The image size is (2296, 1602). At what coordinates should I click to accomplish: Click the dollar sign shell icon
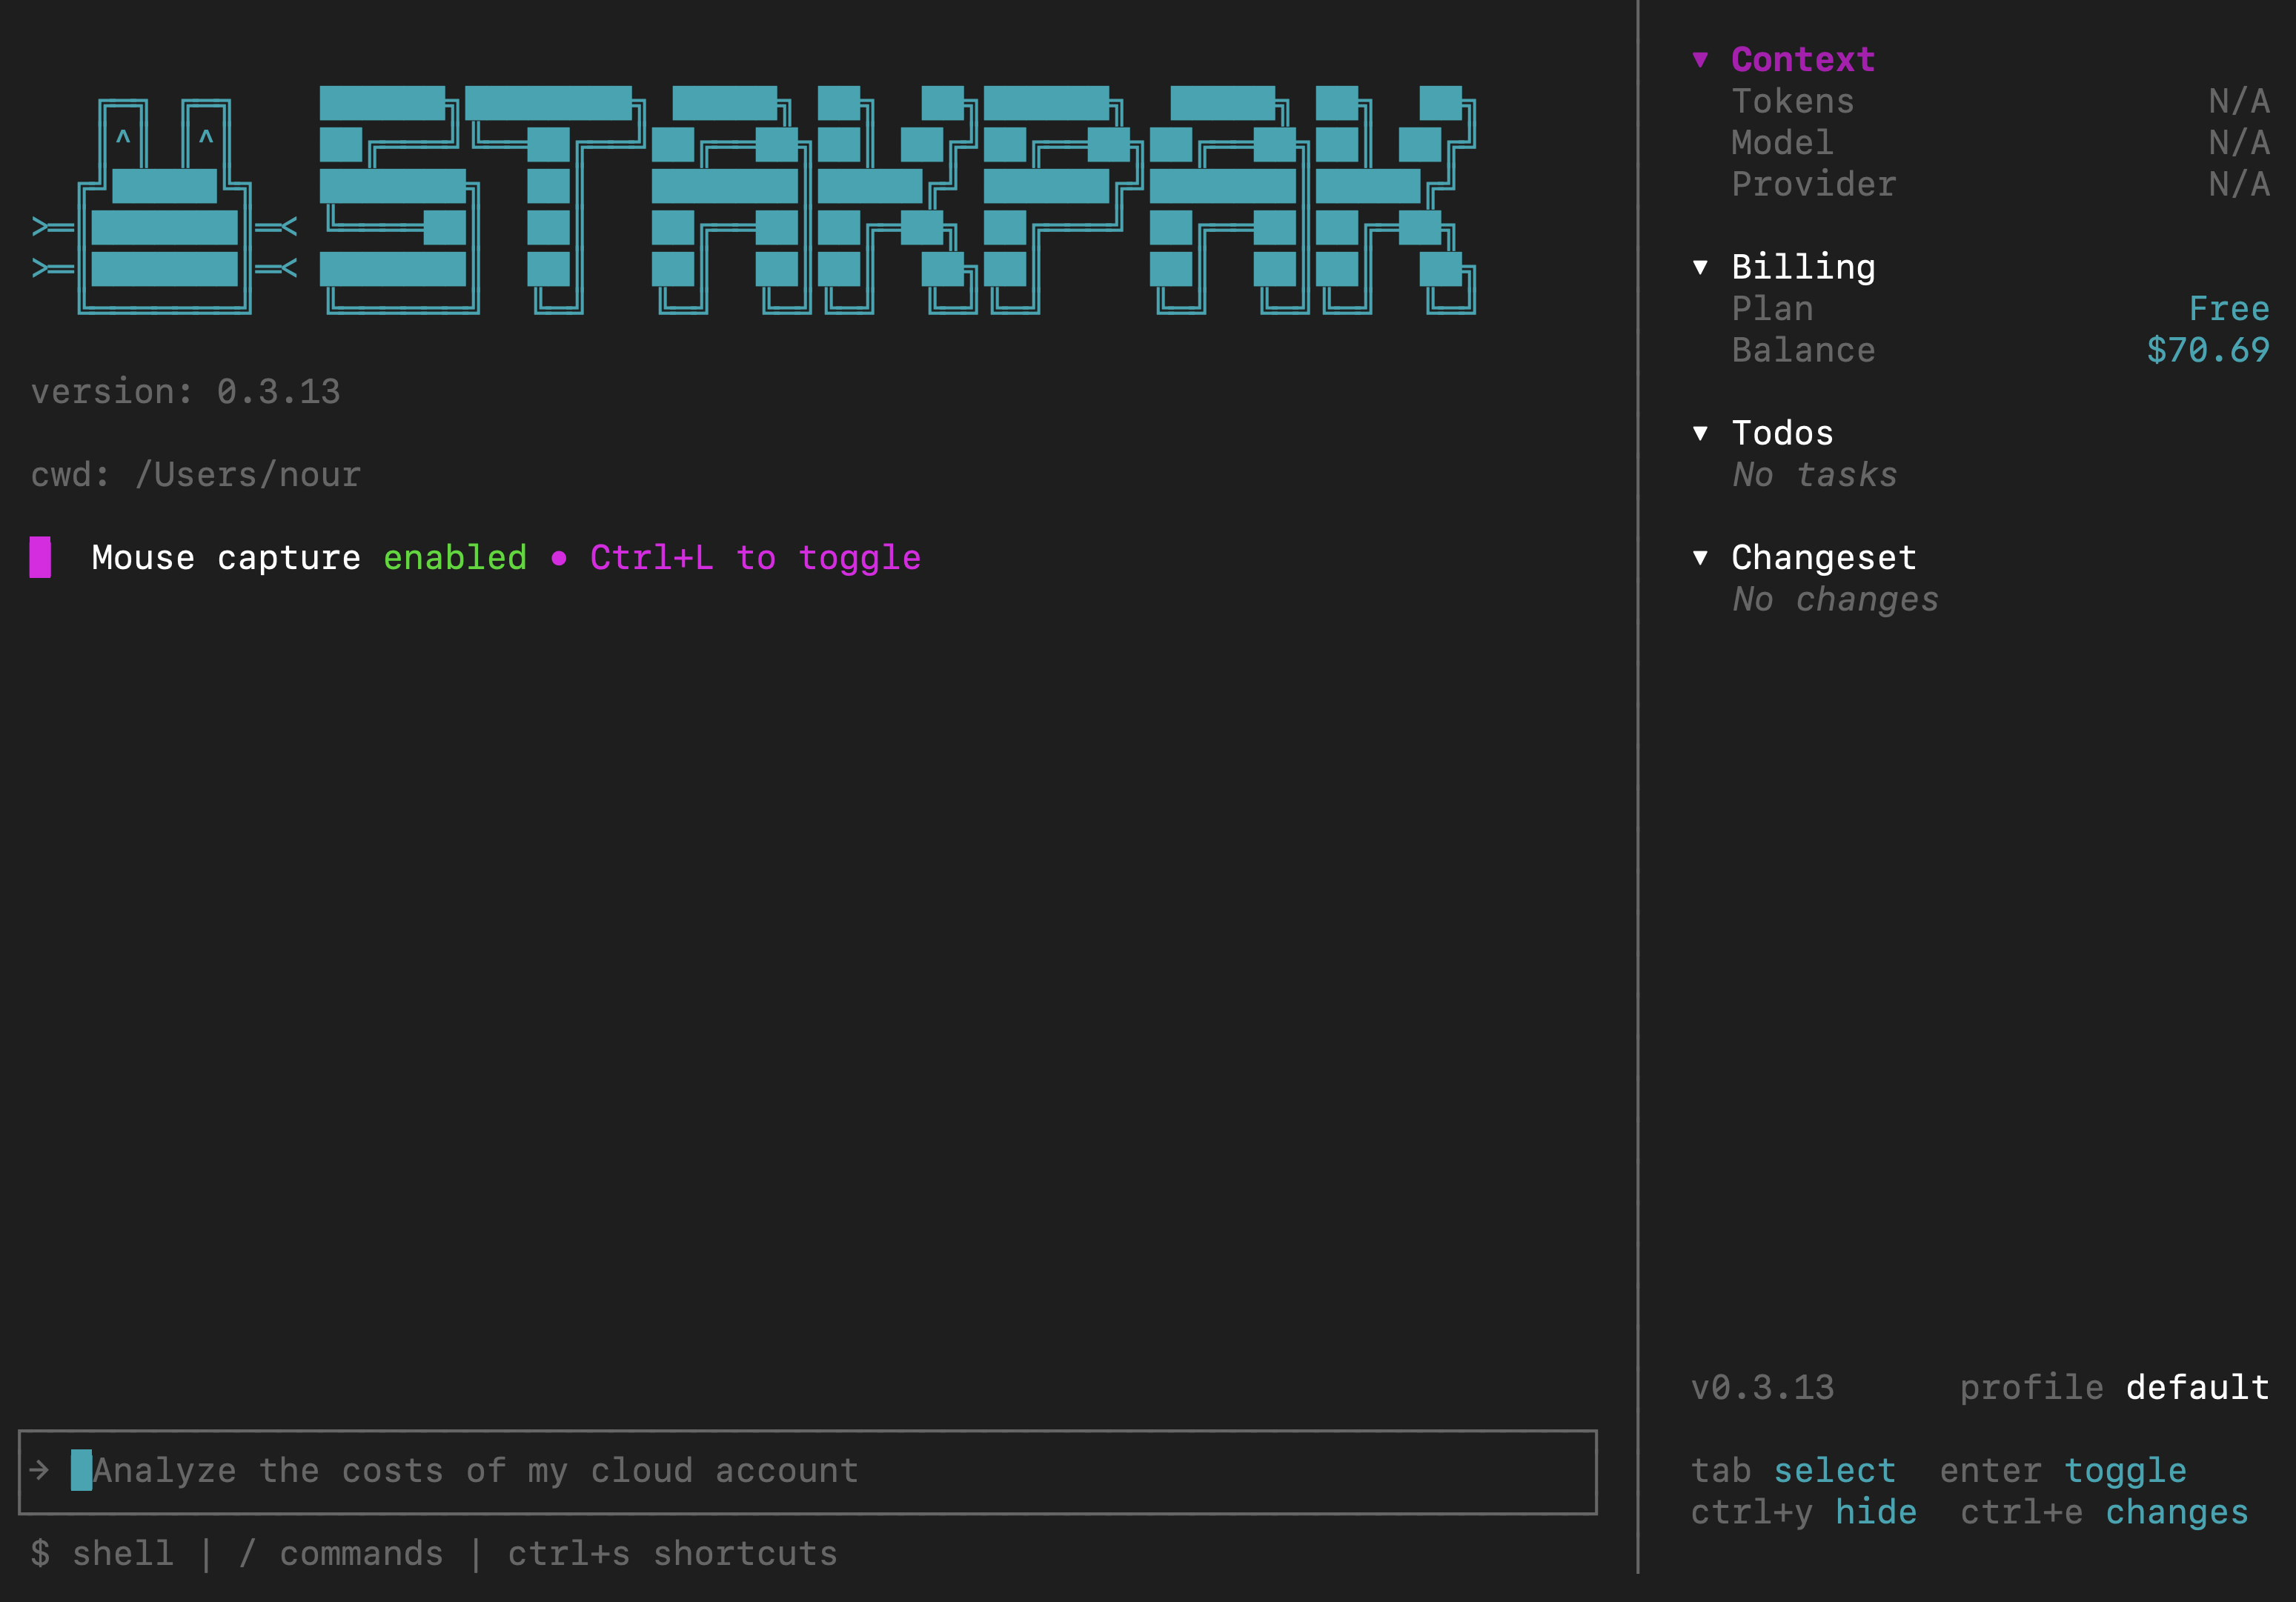[x=40, y=1553]
